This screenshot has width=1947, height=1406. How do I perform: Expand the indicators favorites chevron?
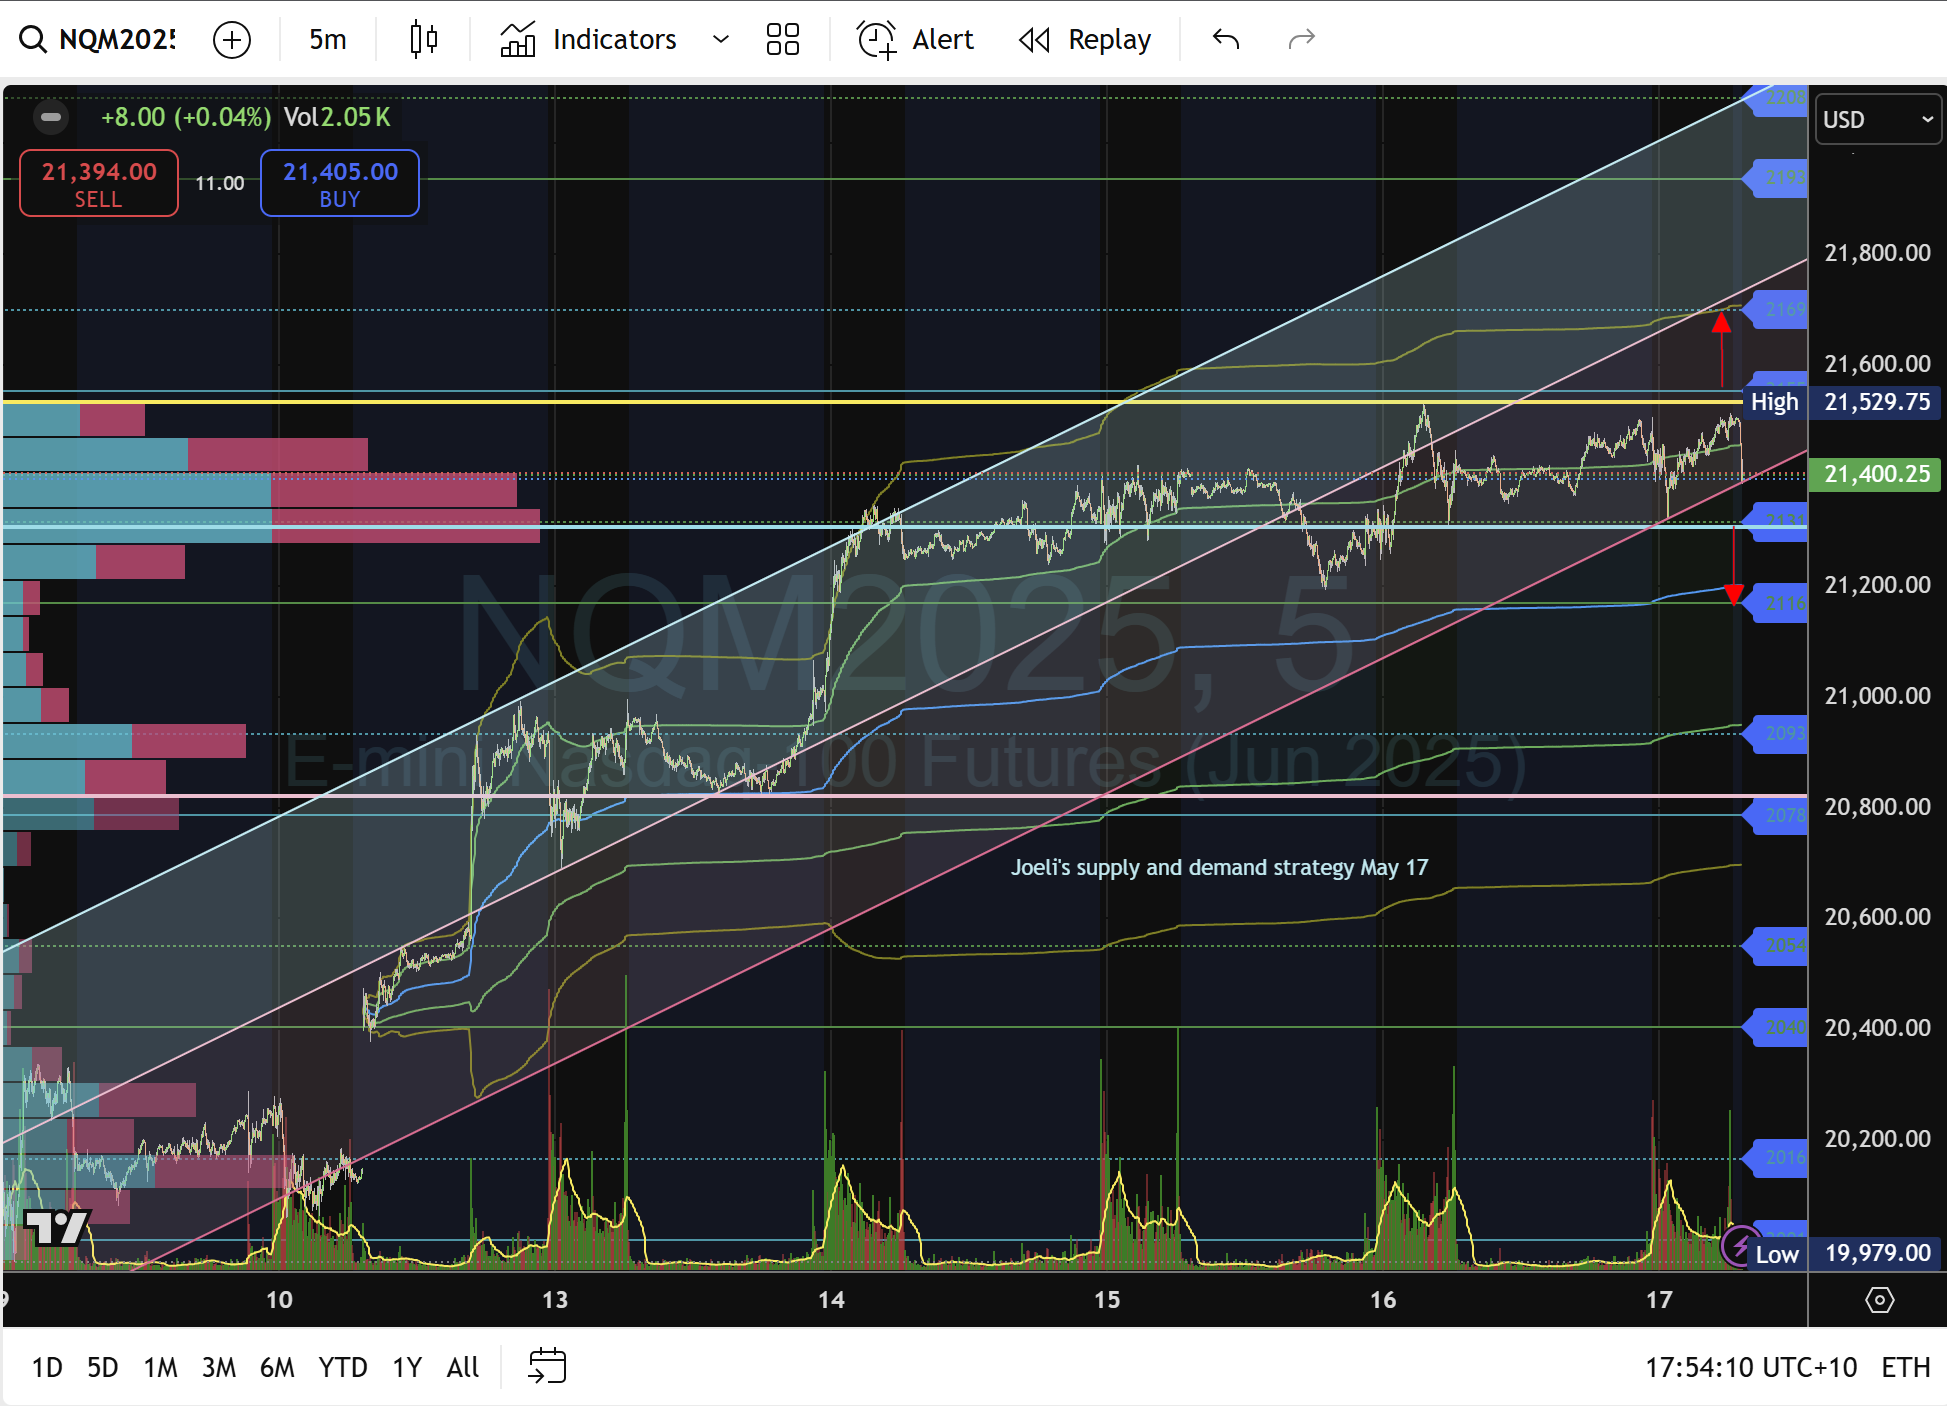tap(720, 39)
